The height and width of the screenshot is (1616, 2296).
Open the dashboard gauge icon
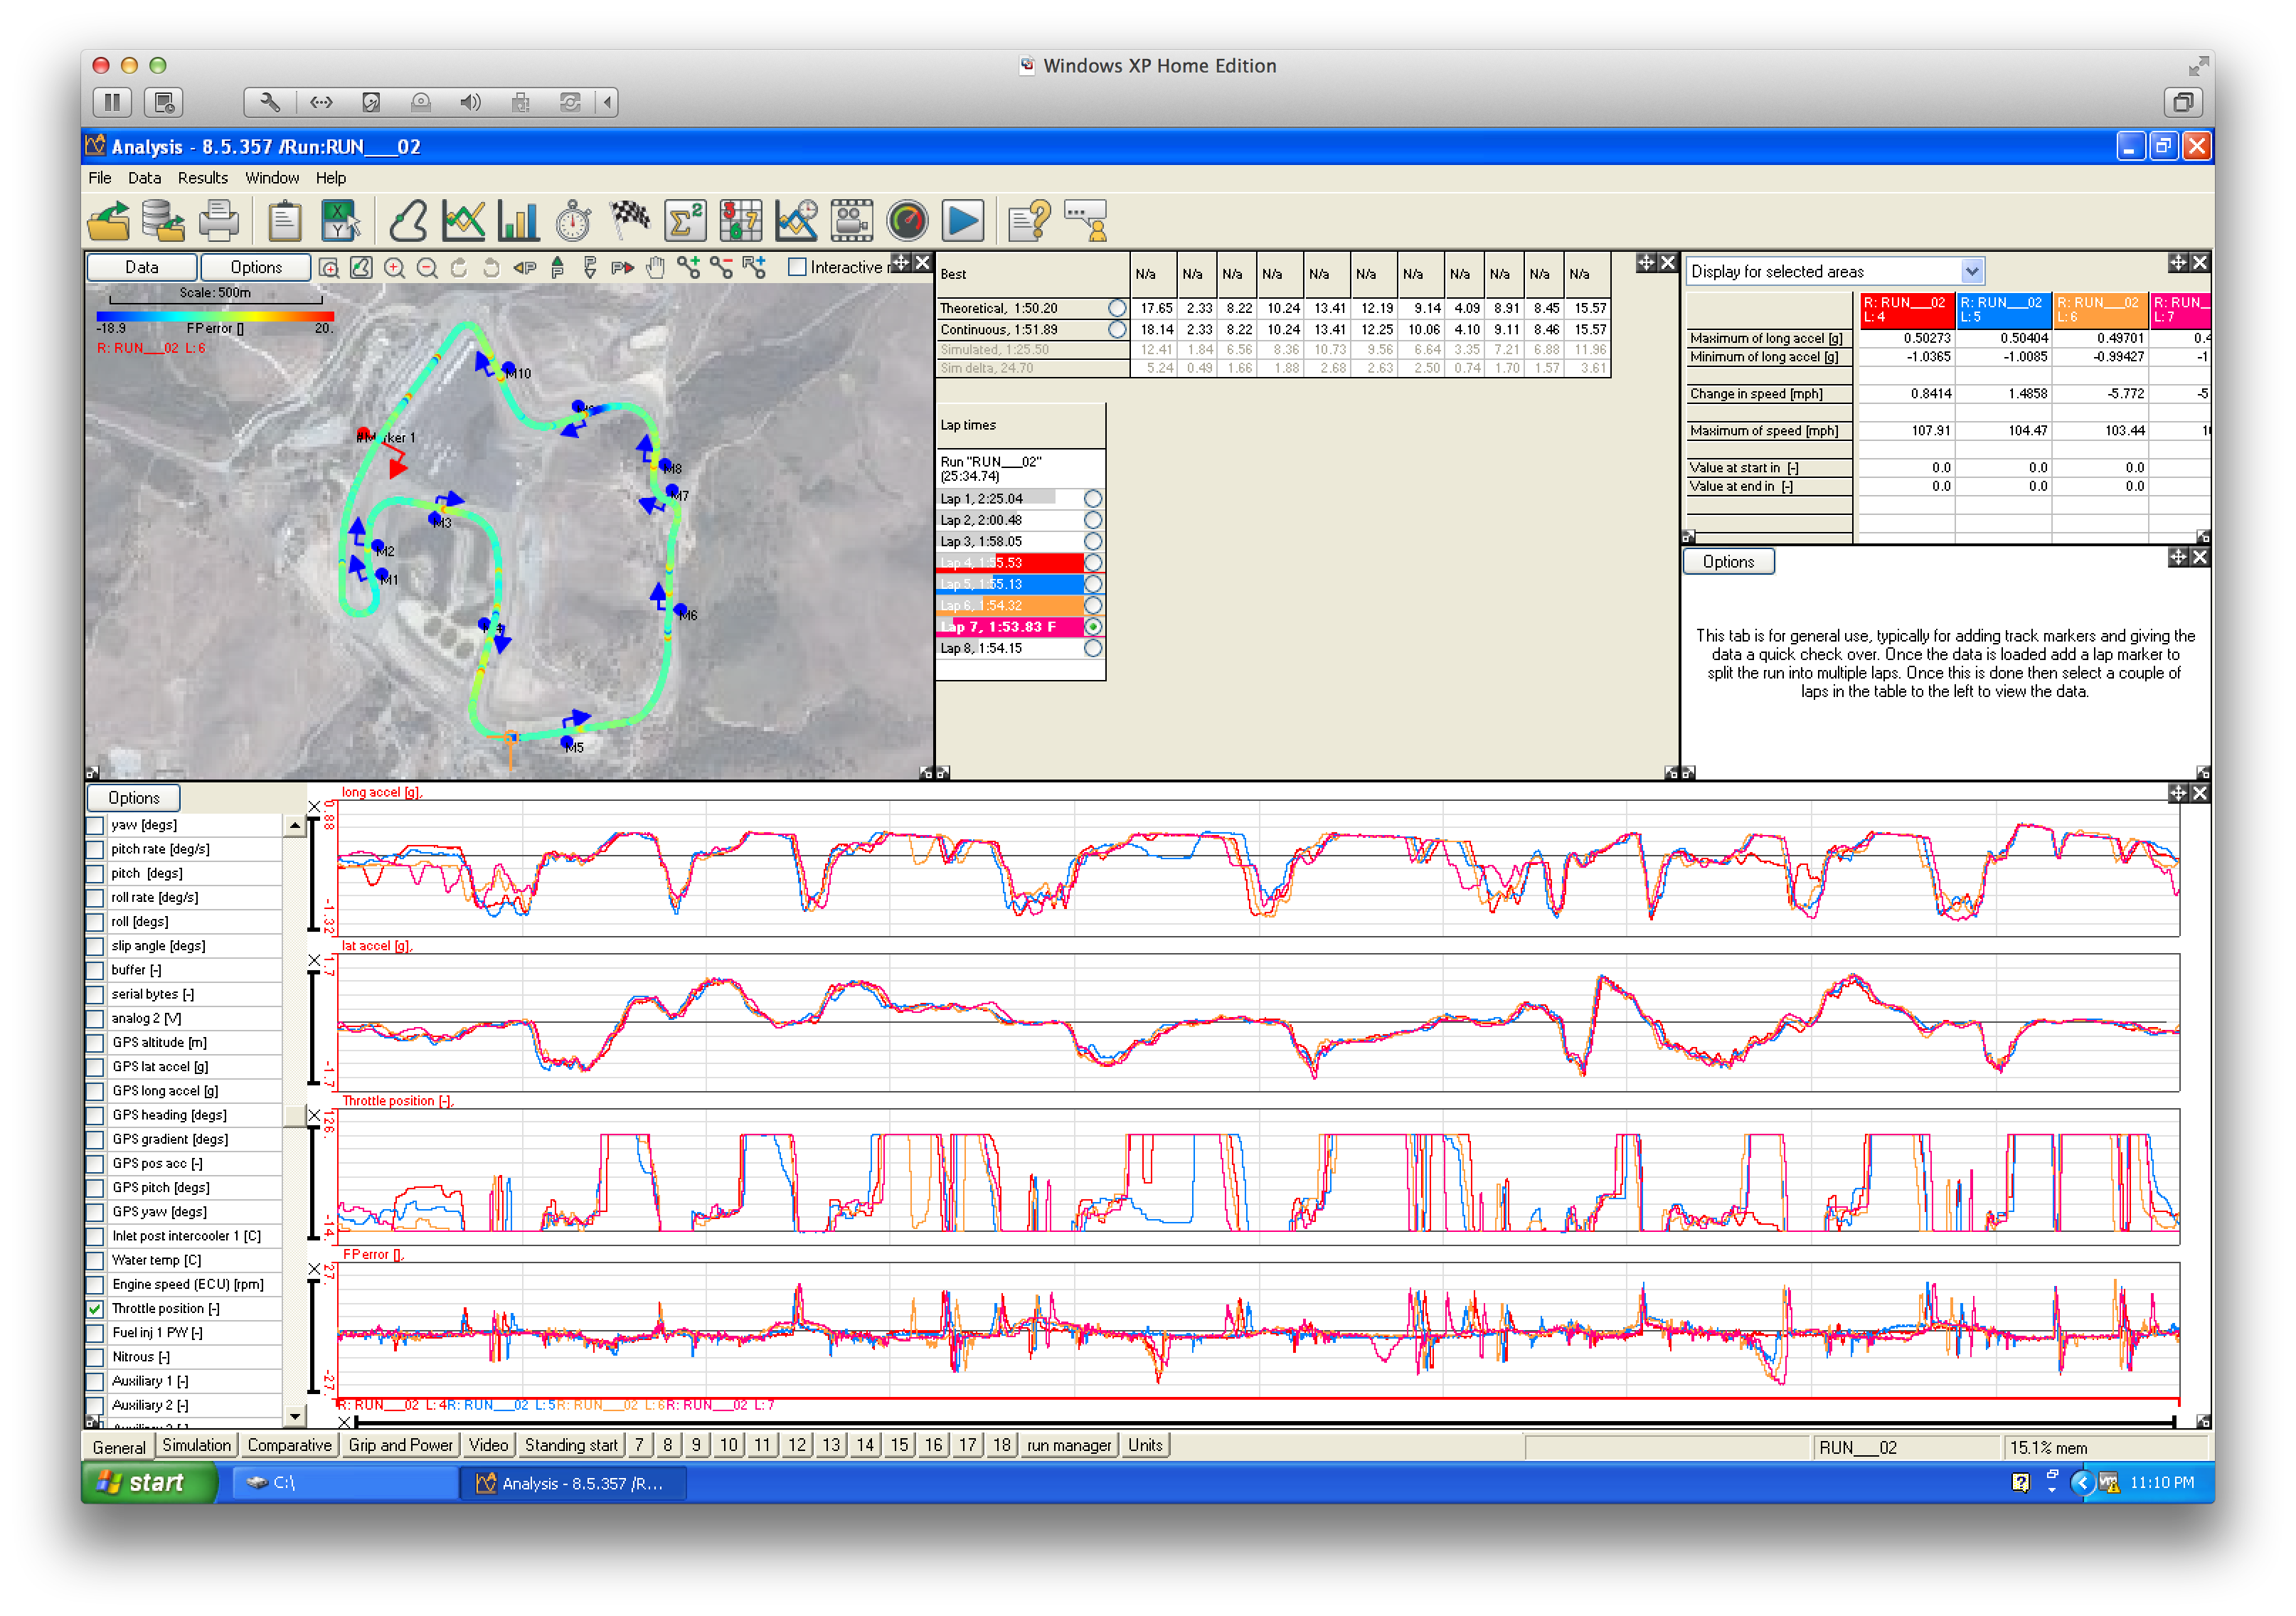[x=907, y=220]
